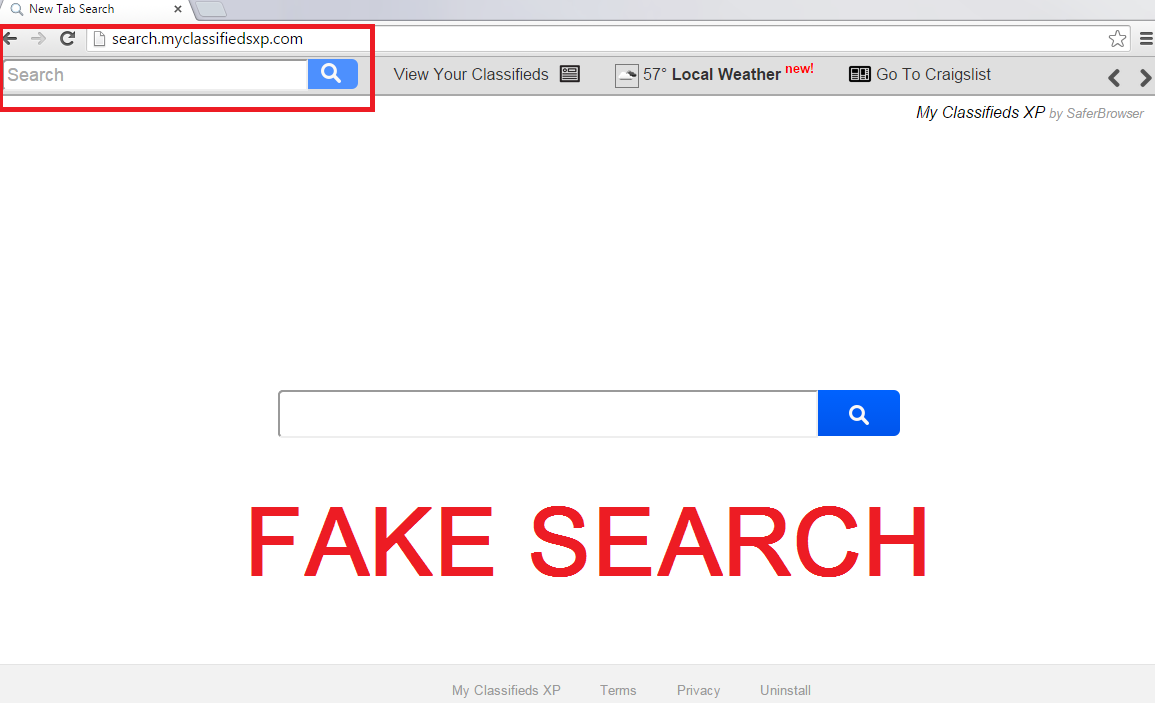Open View Your Classifieds link
1155x703 pixels.
coord(471,74)
